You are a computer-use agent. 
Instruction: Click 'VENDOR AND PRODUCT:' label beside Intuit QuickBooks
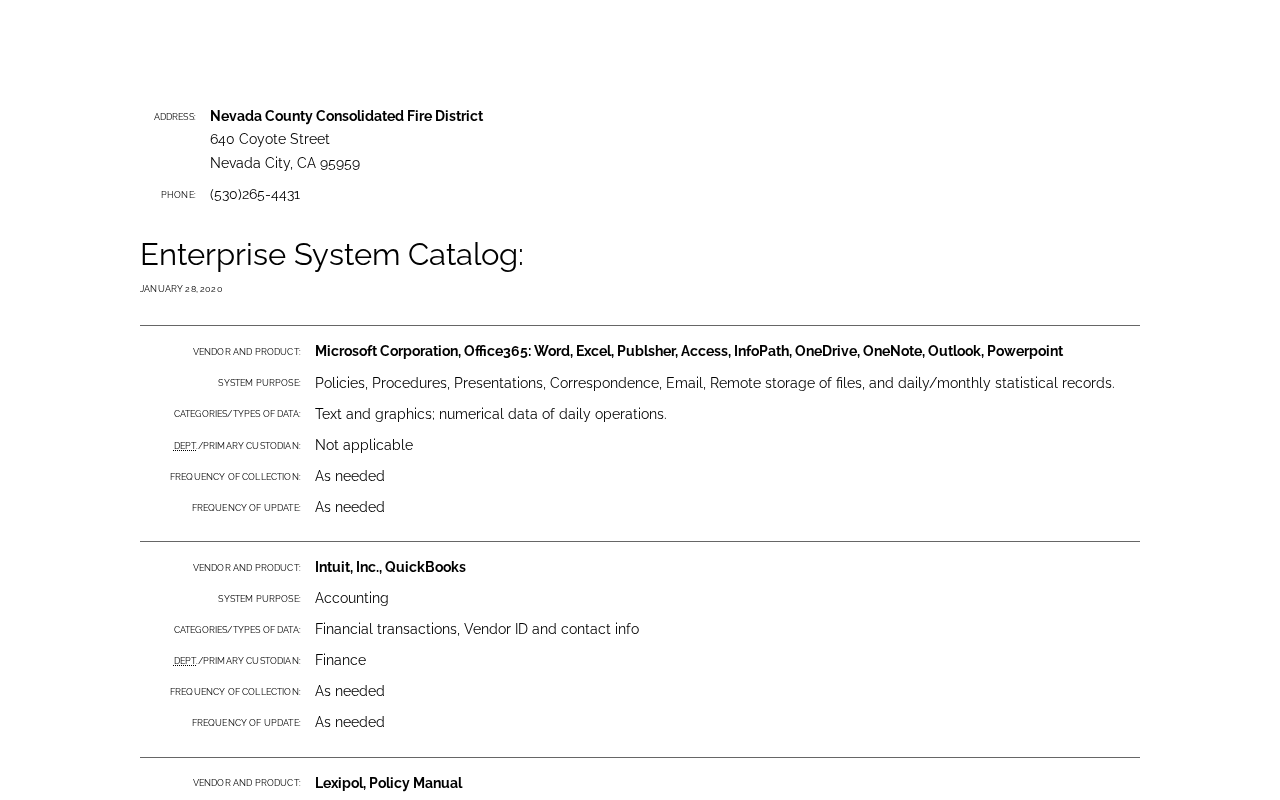tap(246, 568)
